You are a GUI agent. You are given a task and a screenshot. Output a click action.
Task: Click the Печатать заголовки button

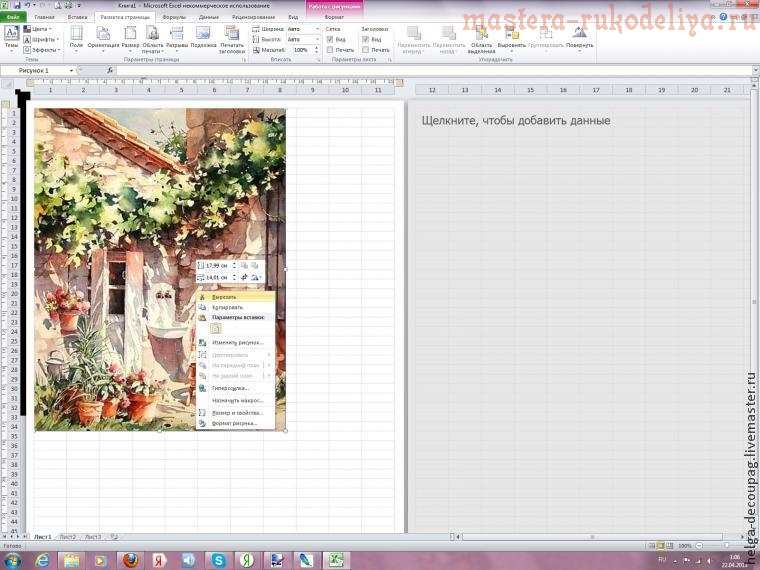(232, 40)
